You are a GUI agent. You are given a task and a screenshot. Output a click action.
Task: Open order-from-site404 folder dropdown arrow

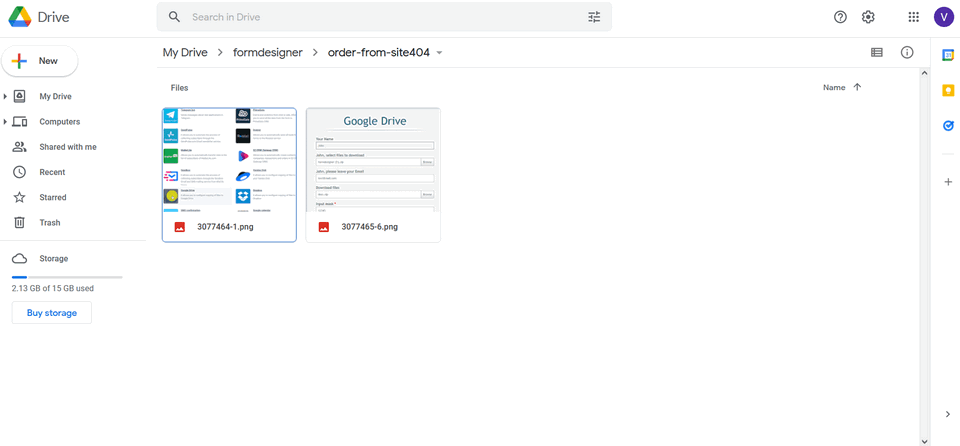point(439,53)
